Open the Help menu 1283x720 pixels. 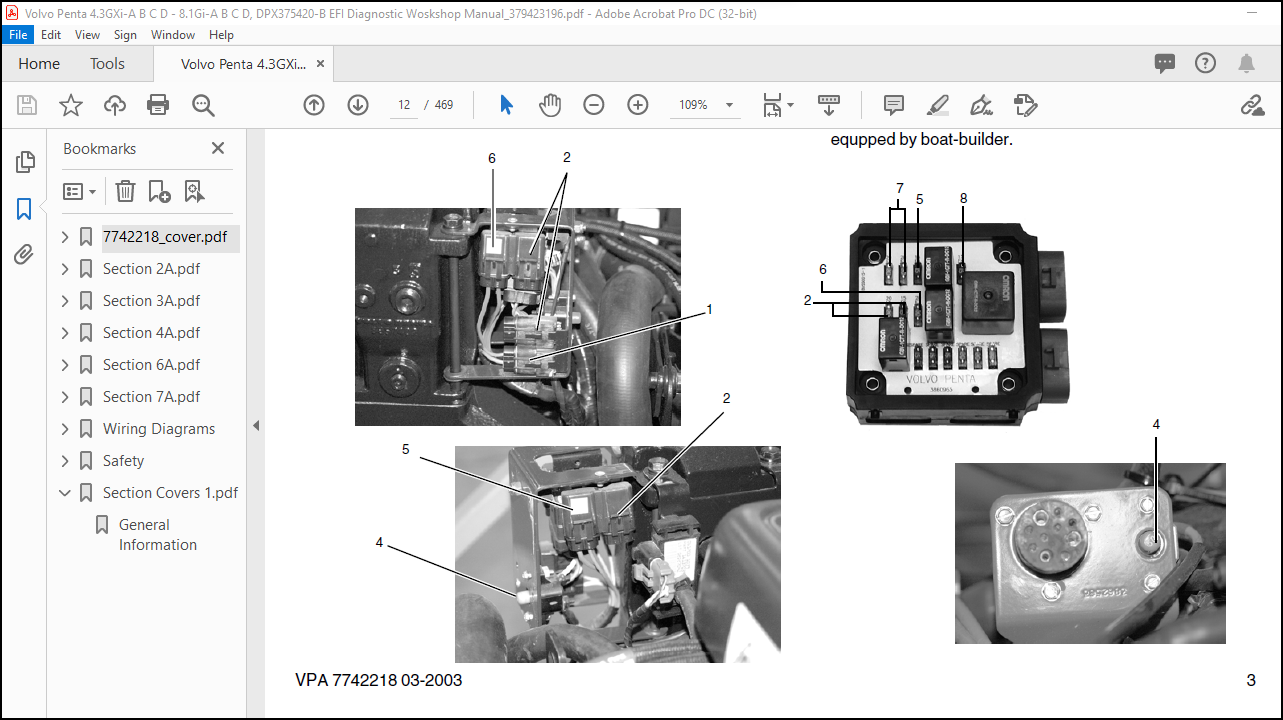(x=221, y=34)
